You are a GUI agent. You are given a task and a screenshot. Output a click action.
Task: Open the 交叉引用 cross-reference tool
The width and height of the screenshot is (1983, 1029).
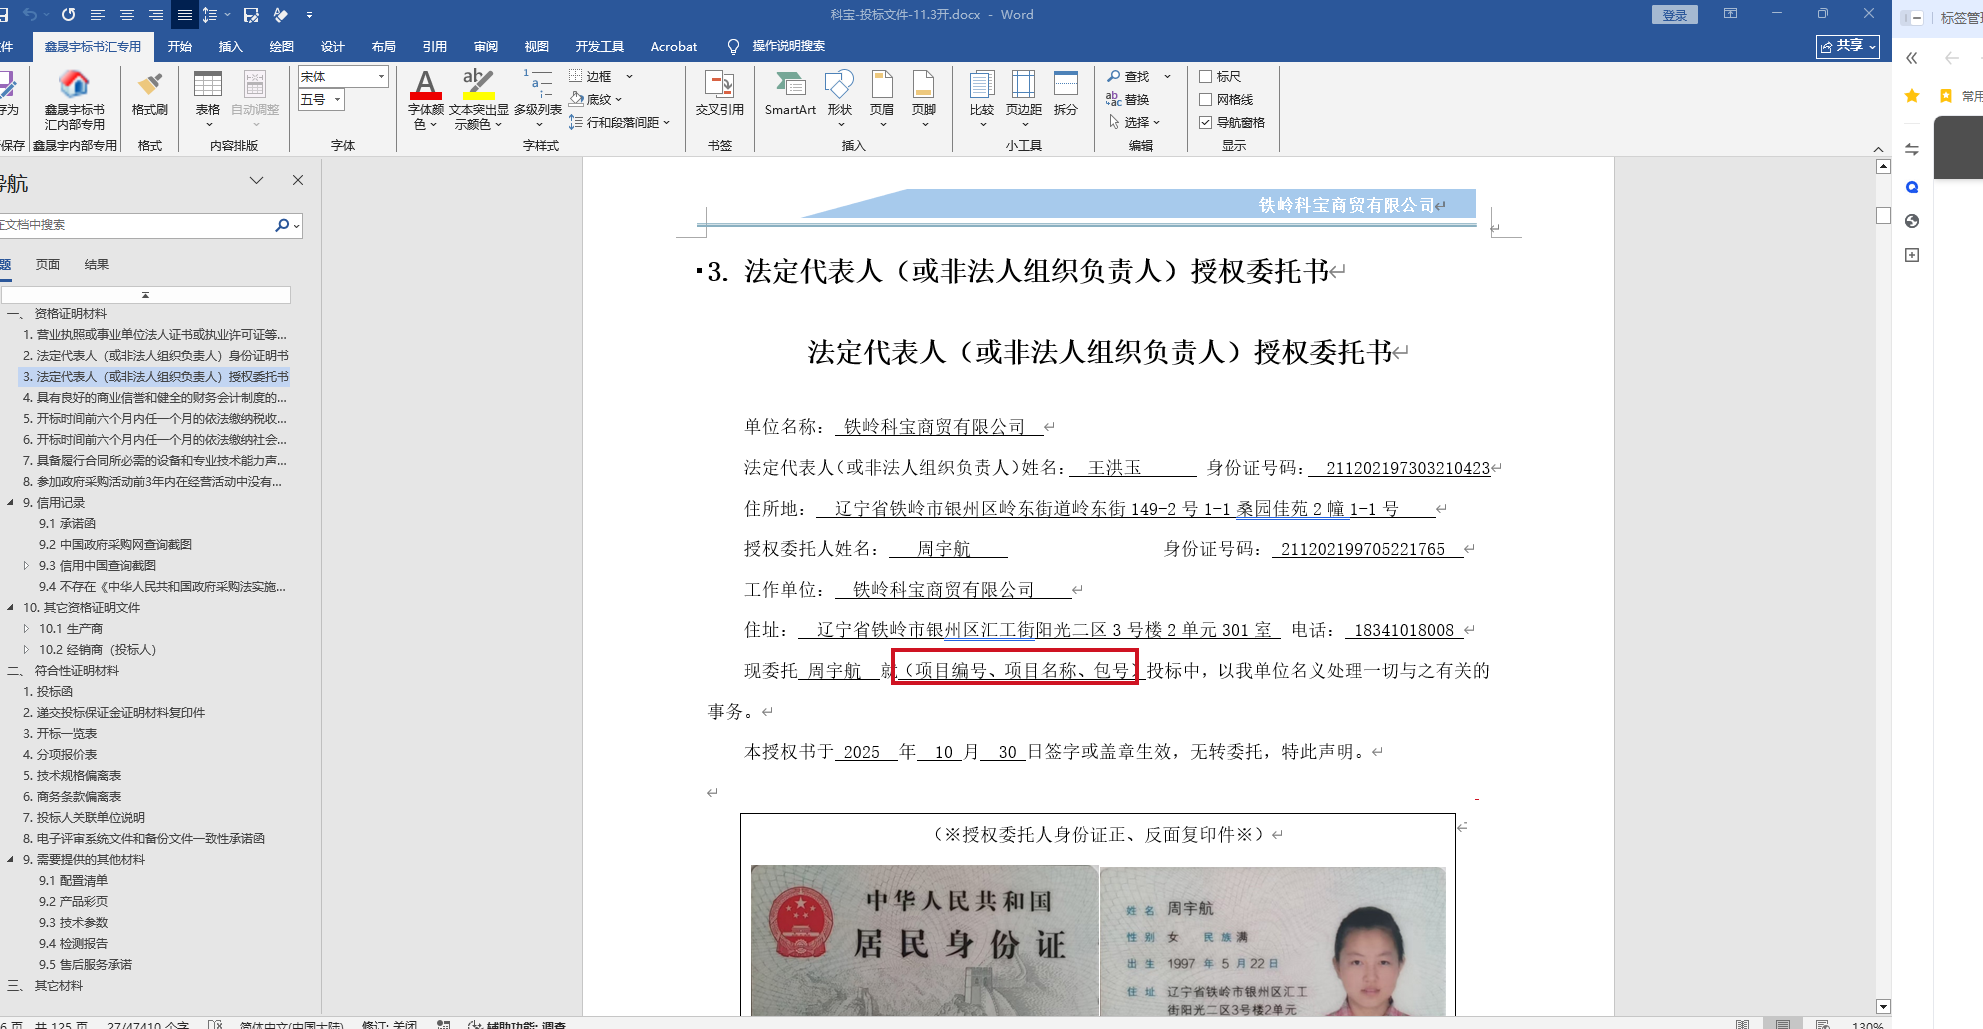click(720, 94)
